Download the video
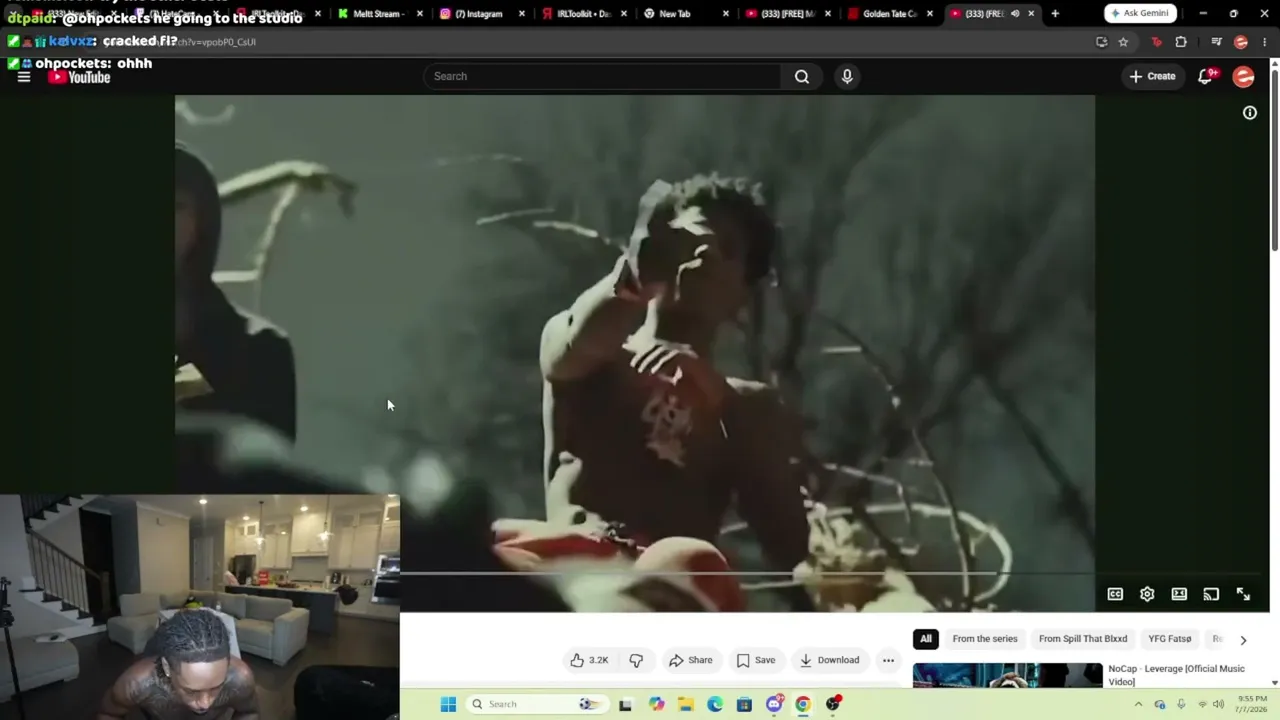1280x720 pixels. [x=830, y=660]
